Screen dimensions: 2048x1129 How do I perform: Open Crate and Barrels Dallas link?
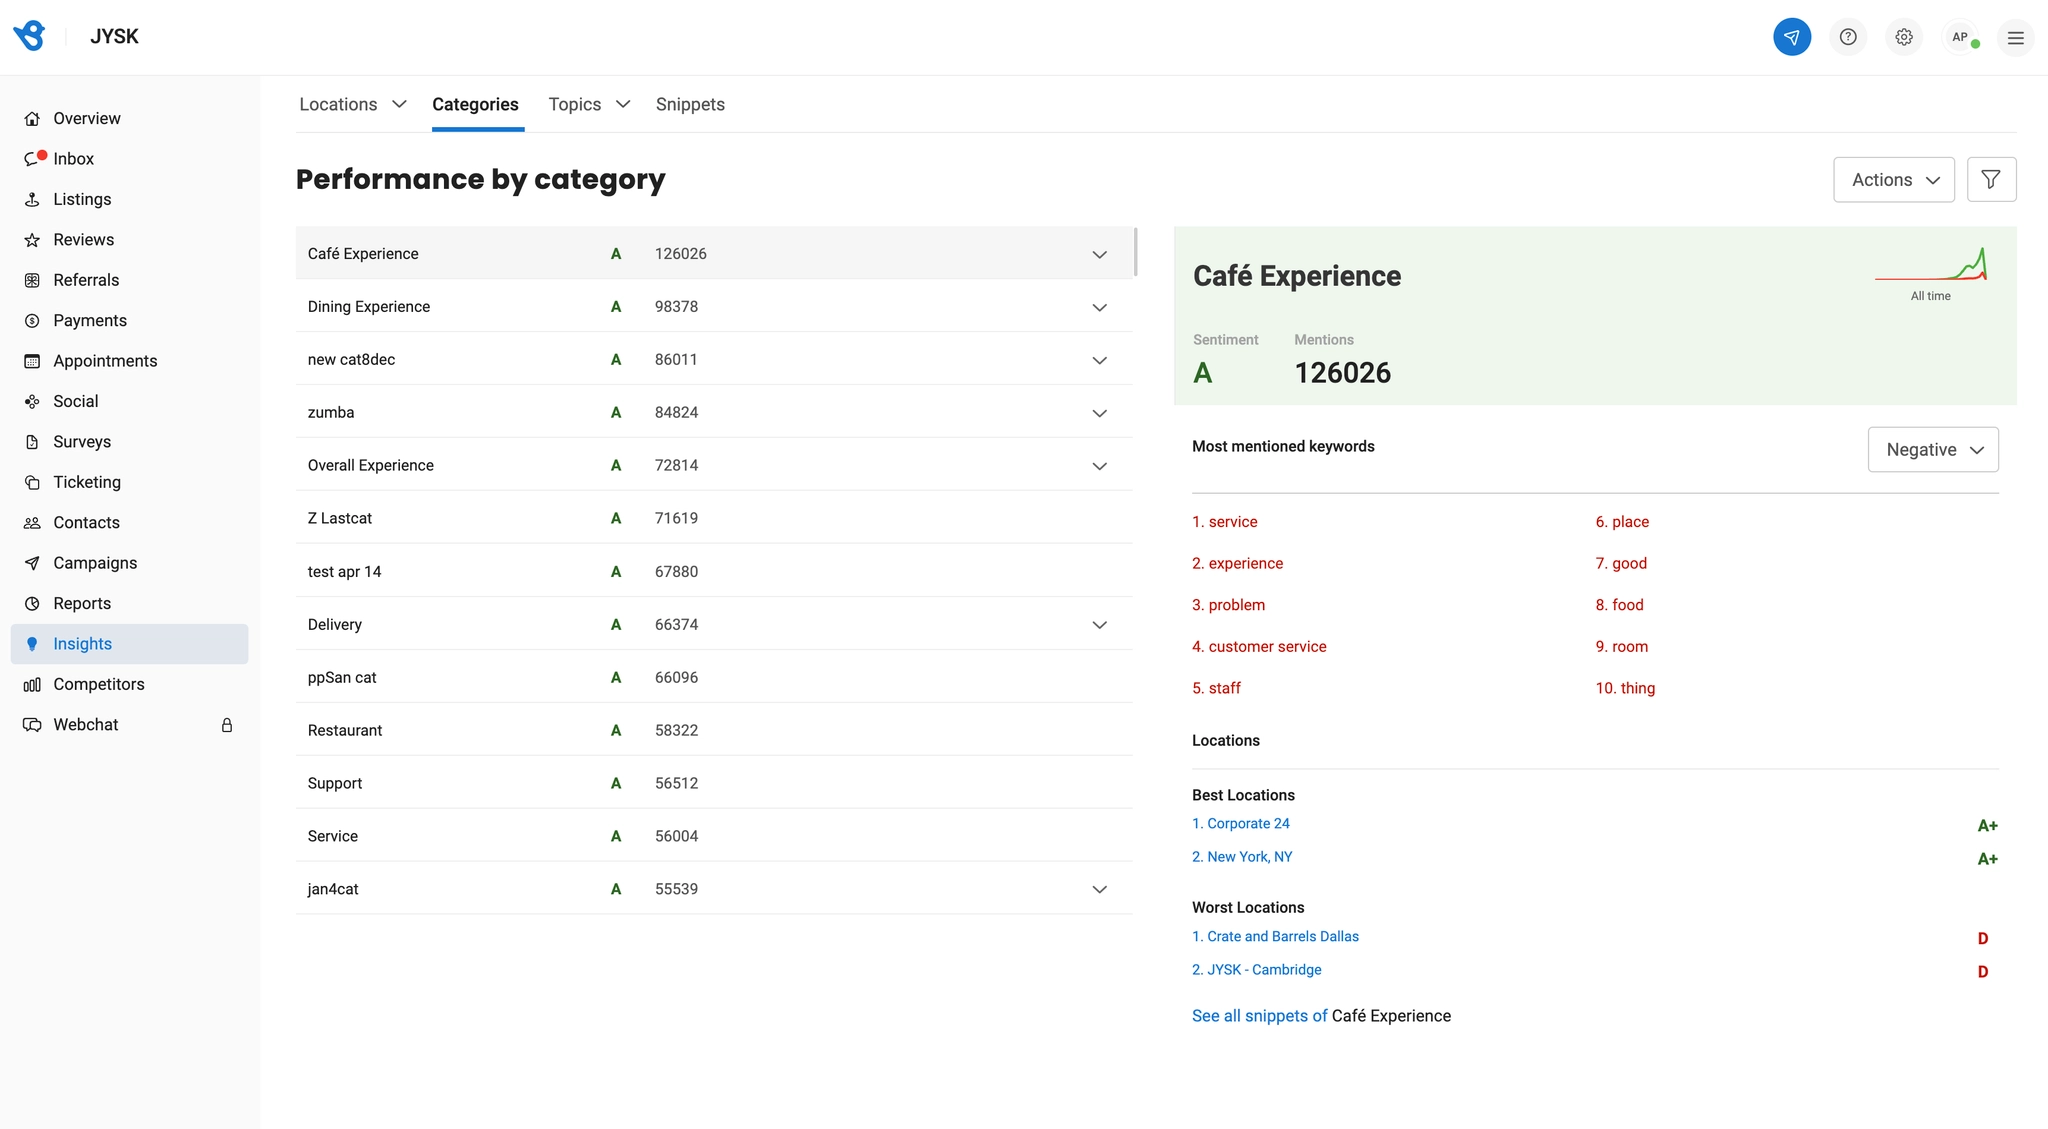pyautogui.click(x=1275, y=937)
